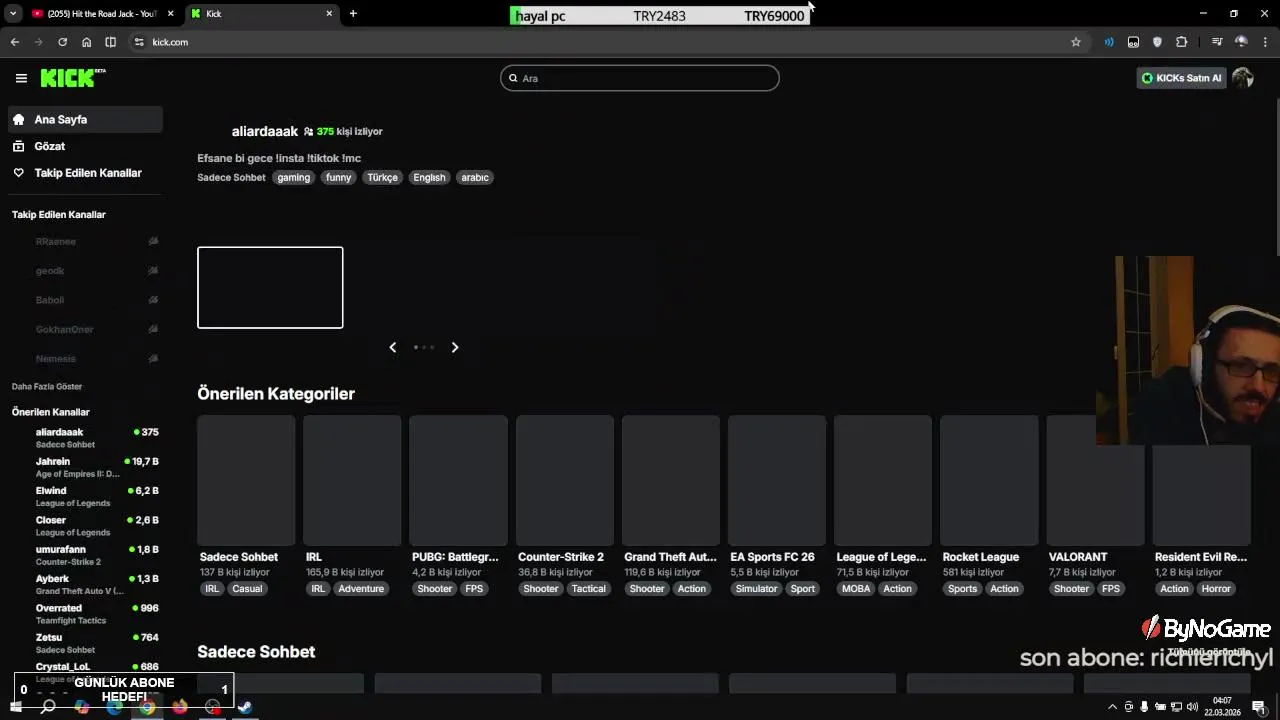
Task: Click the KICKs Satın Al button
Action: pos(1181,78)
